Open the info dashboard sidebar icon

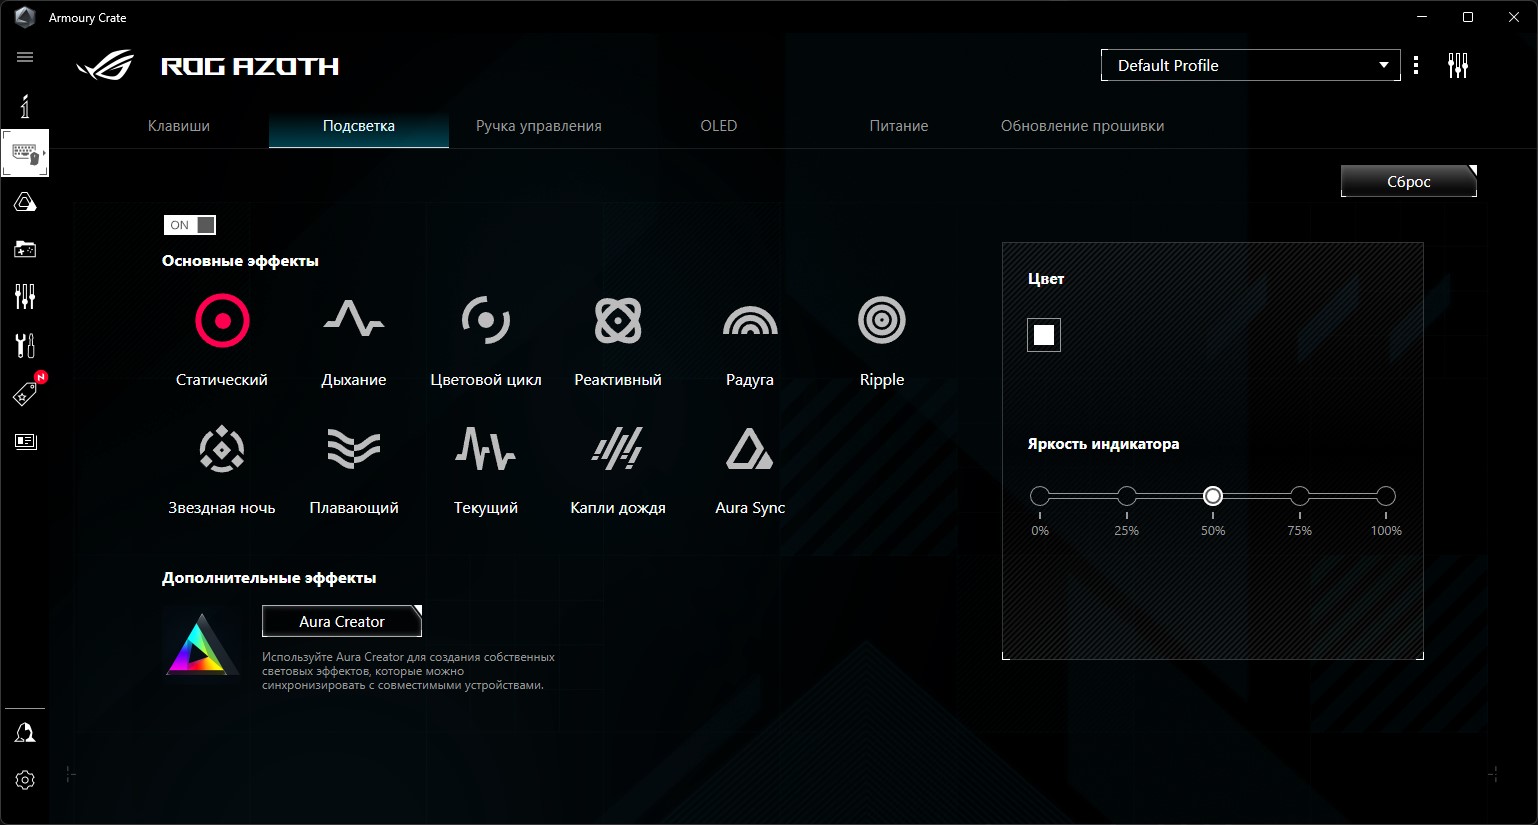(25, 106)
